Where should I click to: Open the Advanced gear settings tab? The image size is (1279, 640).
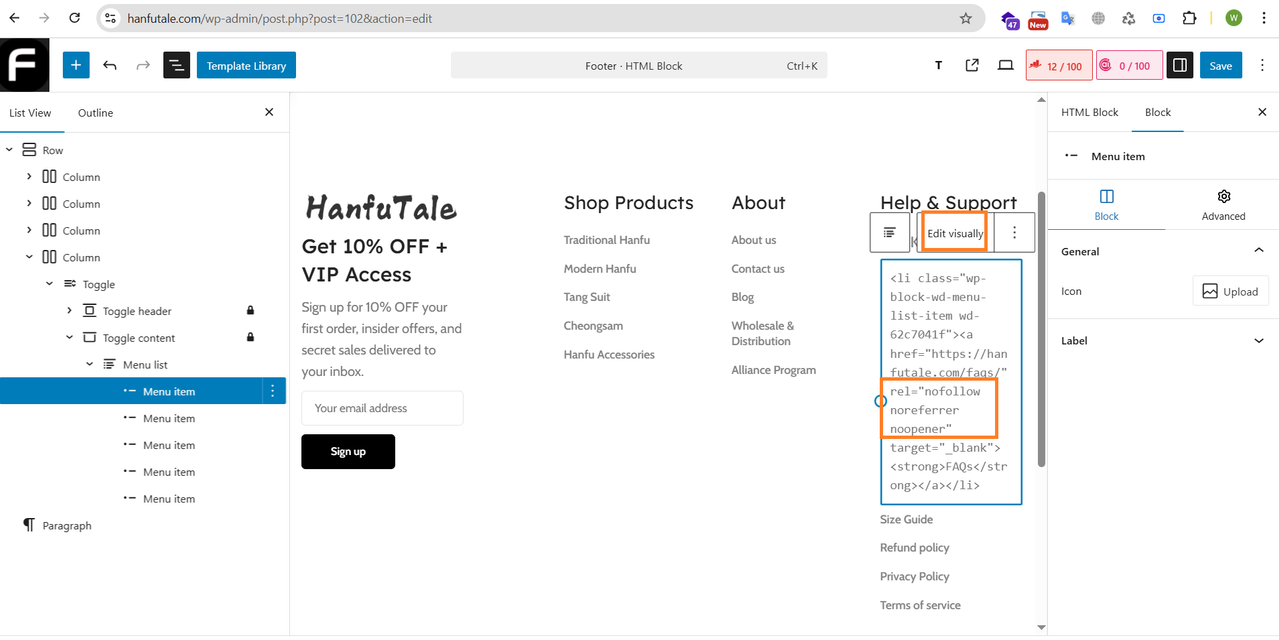[1223, 205]
